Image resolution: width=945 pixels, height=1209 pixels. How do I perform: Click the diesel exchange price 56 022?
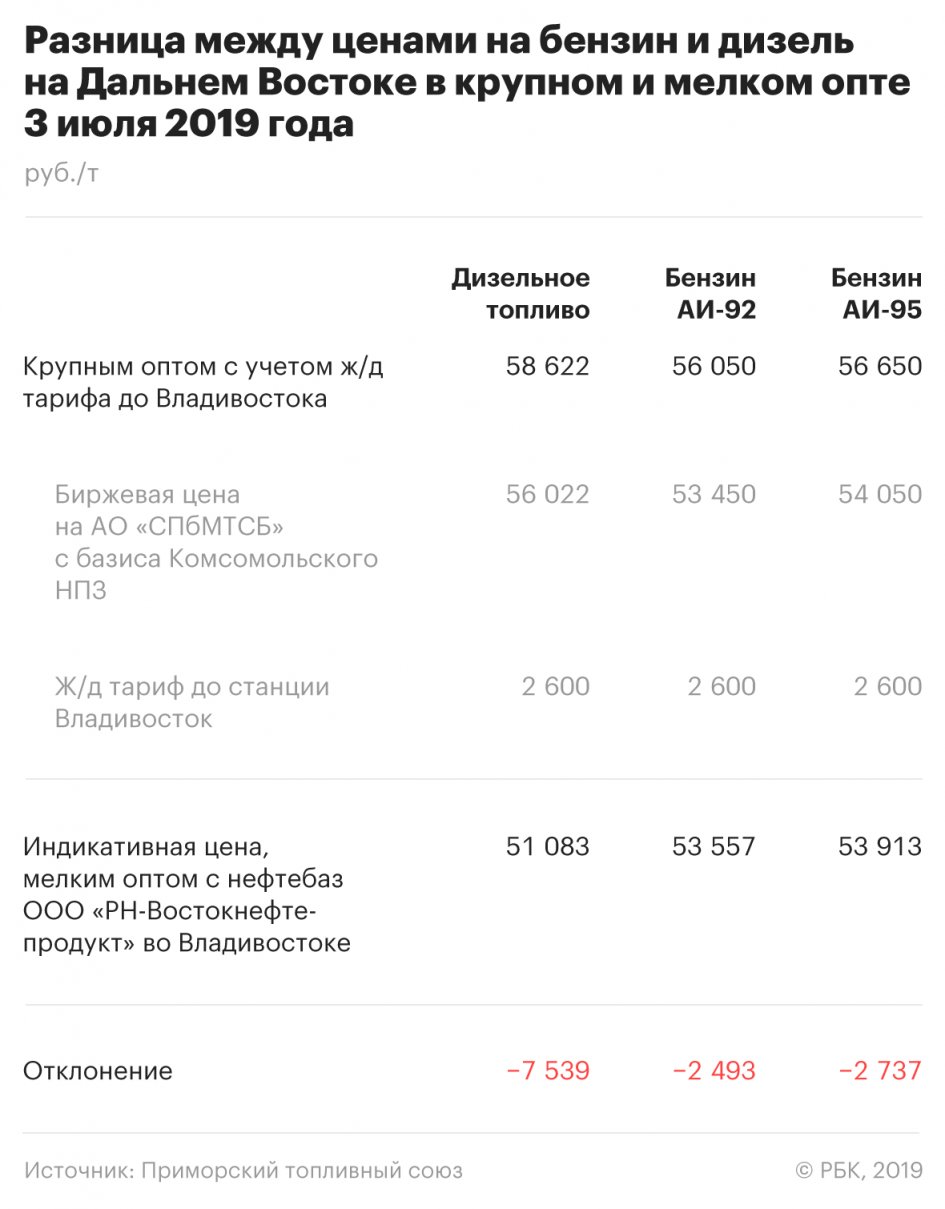[547, 495]
